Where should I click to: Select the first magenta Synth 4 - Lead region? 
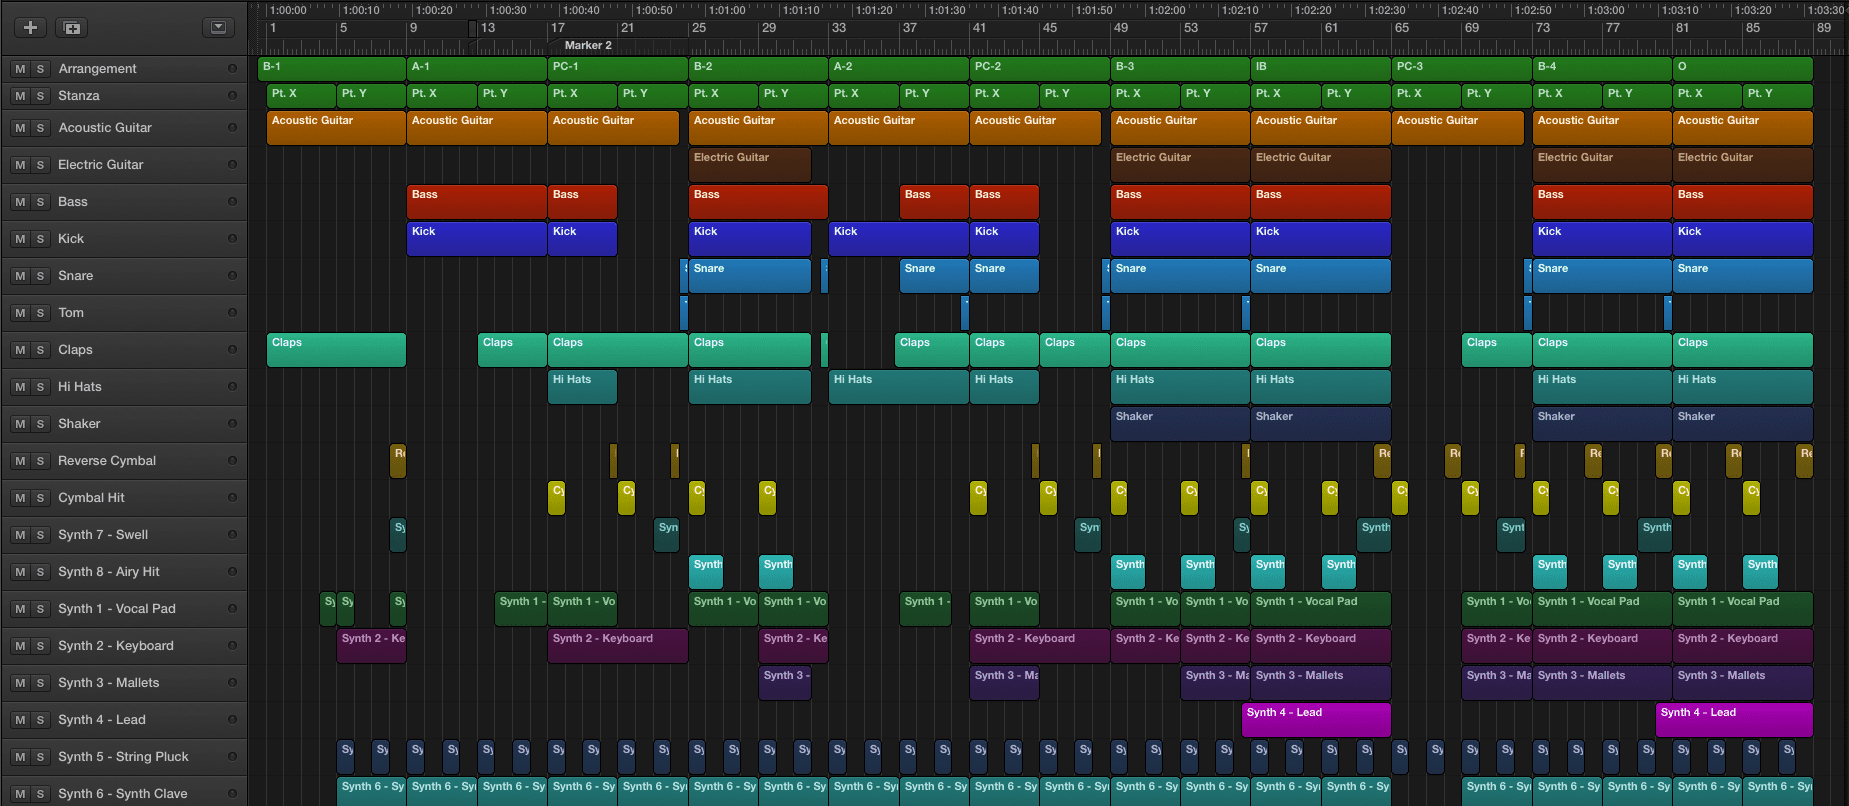[1315, 719]
